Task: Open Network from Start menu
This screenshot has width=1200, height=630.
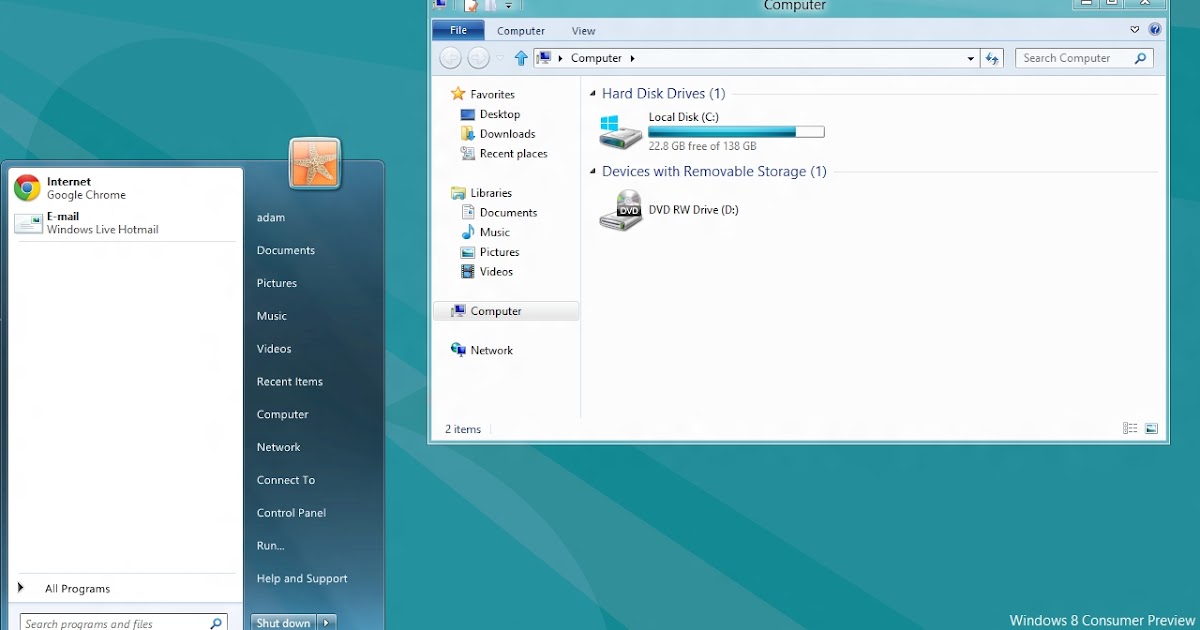Action: (x=279, y=448)
